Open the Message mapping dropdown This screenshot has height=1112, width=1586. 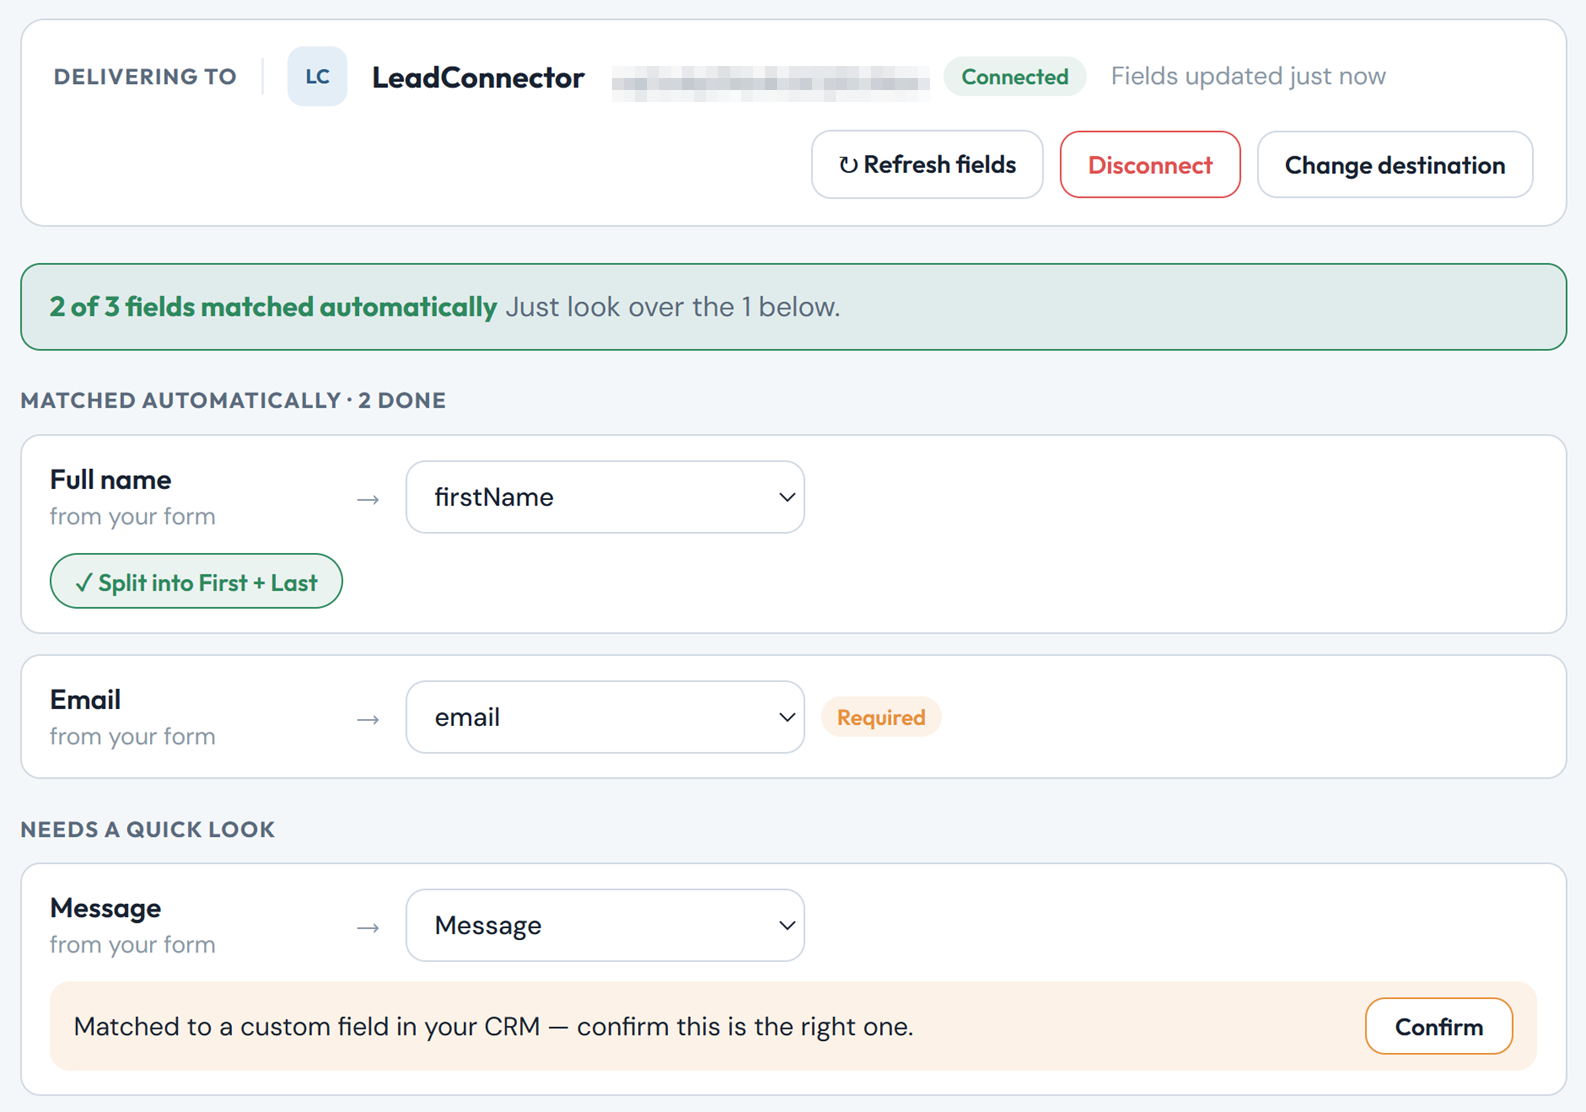605,925
